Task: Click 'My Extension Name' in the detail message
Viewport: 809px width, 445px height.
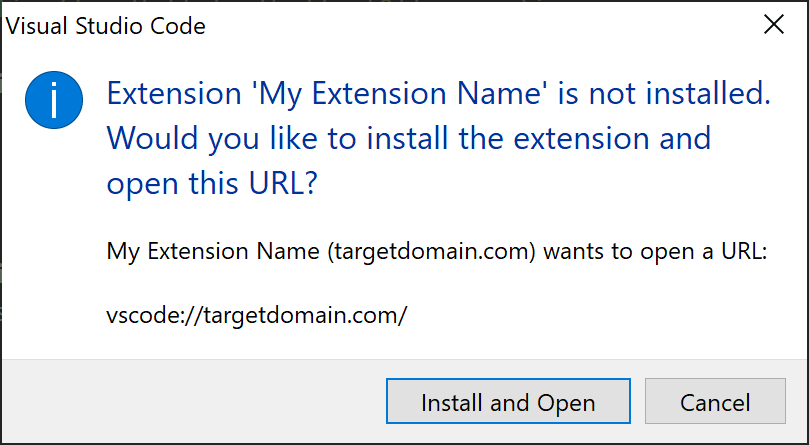Action: pos(213,251)
